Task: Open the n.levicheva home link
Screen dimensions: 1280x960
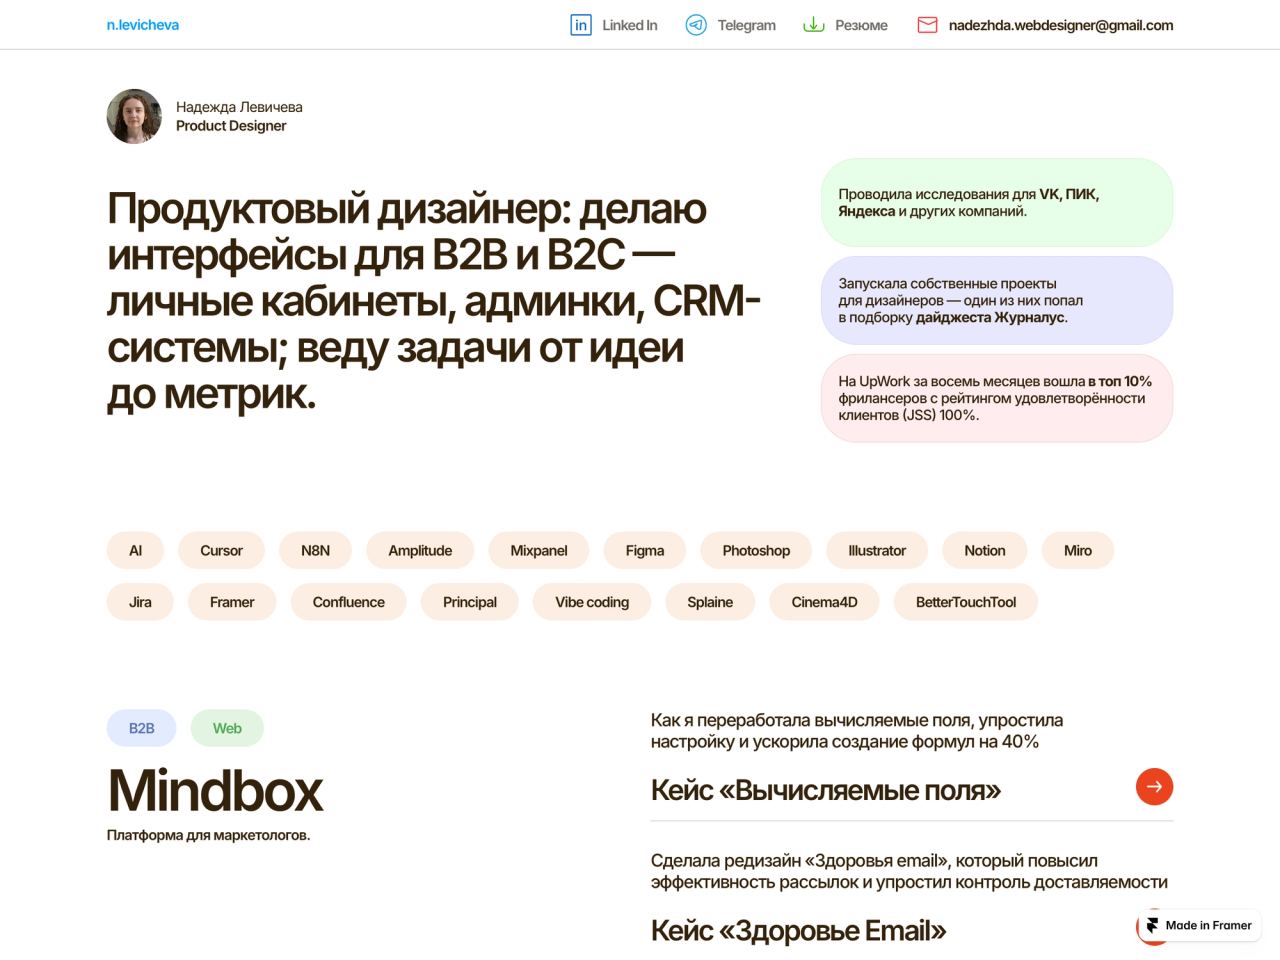Action: click(143, 25)
